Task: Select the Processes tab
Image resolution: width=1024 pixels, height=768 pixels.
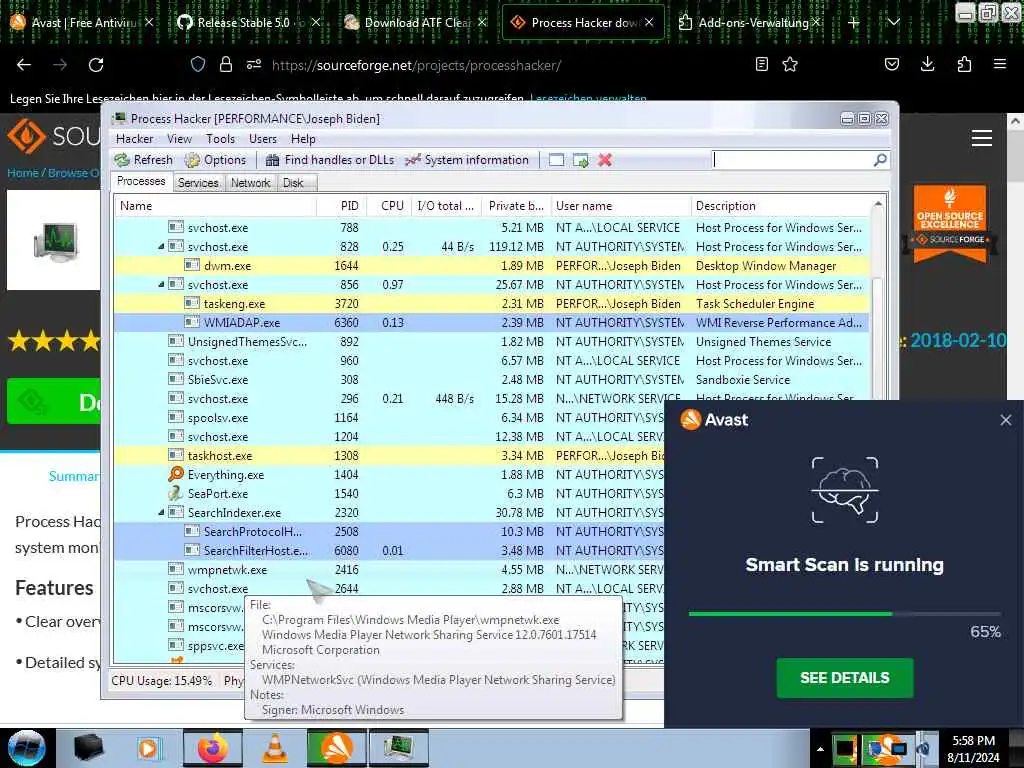Action: pos(141,182)
